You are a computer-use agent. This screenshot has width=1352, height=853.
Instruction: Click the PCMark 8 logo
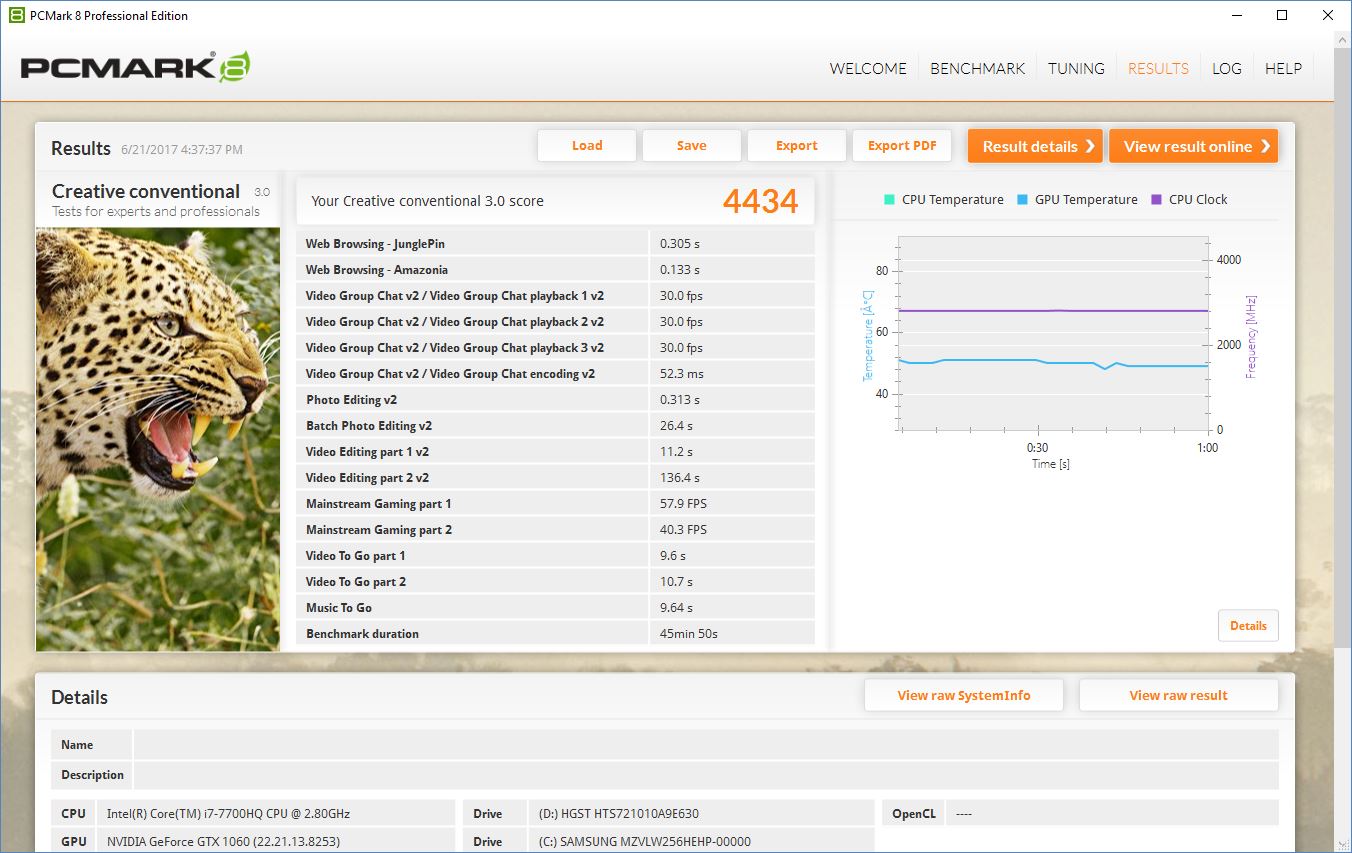pos(135,68)
